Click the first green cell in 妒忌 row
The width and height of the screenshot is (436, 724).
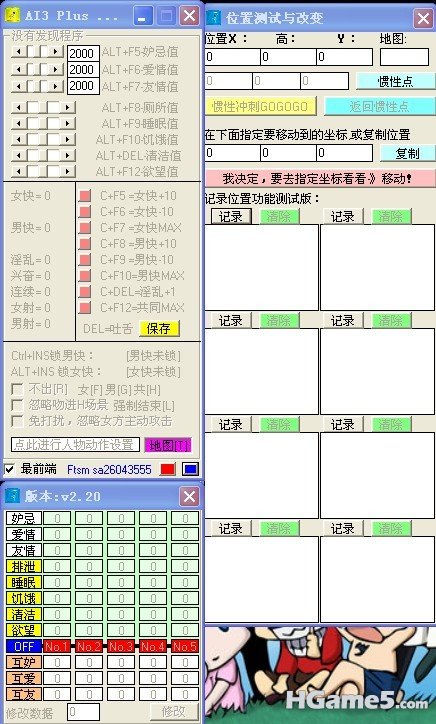(57, 518)
